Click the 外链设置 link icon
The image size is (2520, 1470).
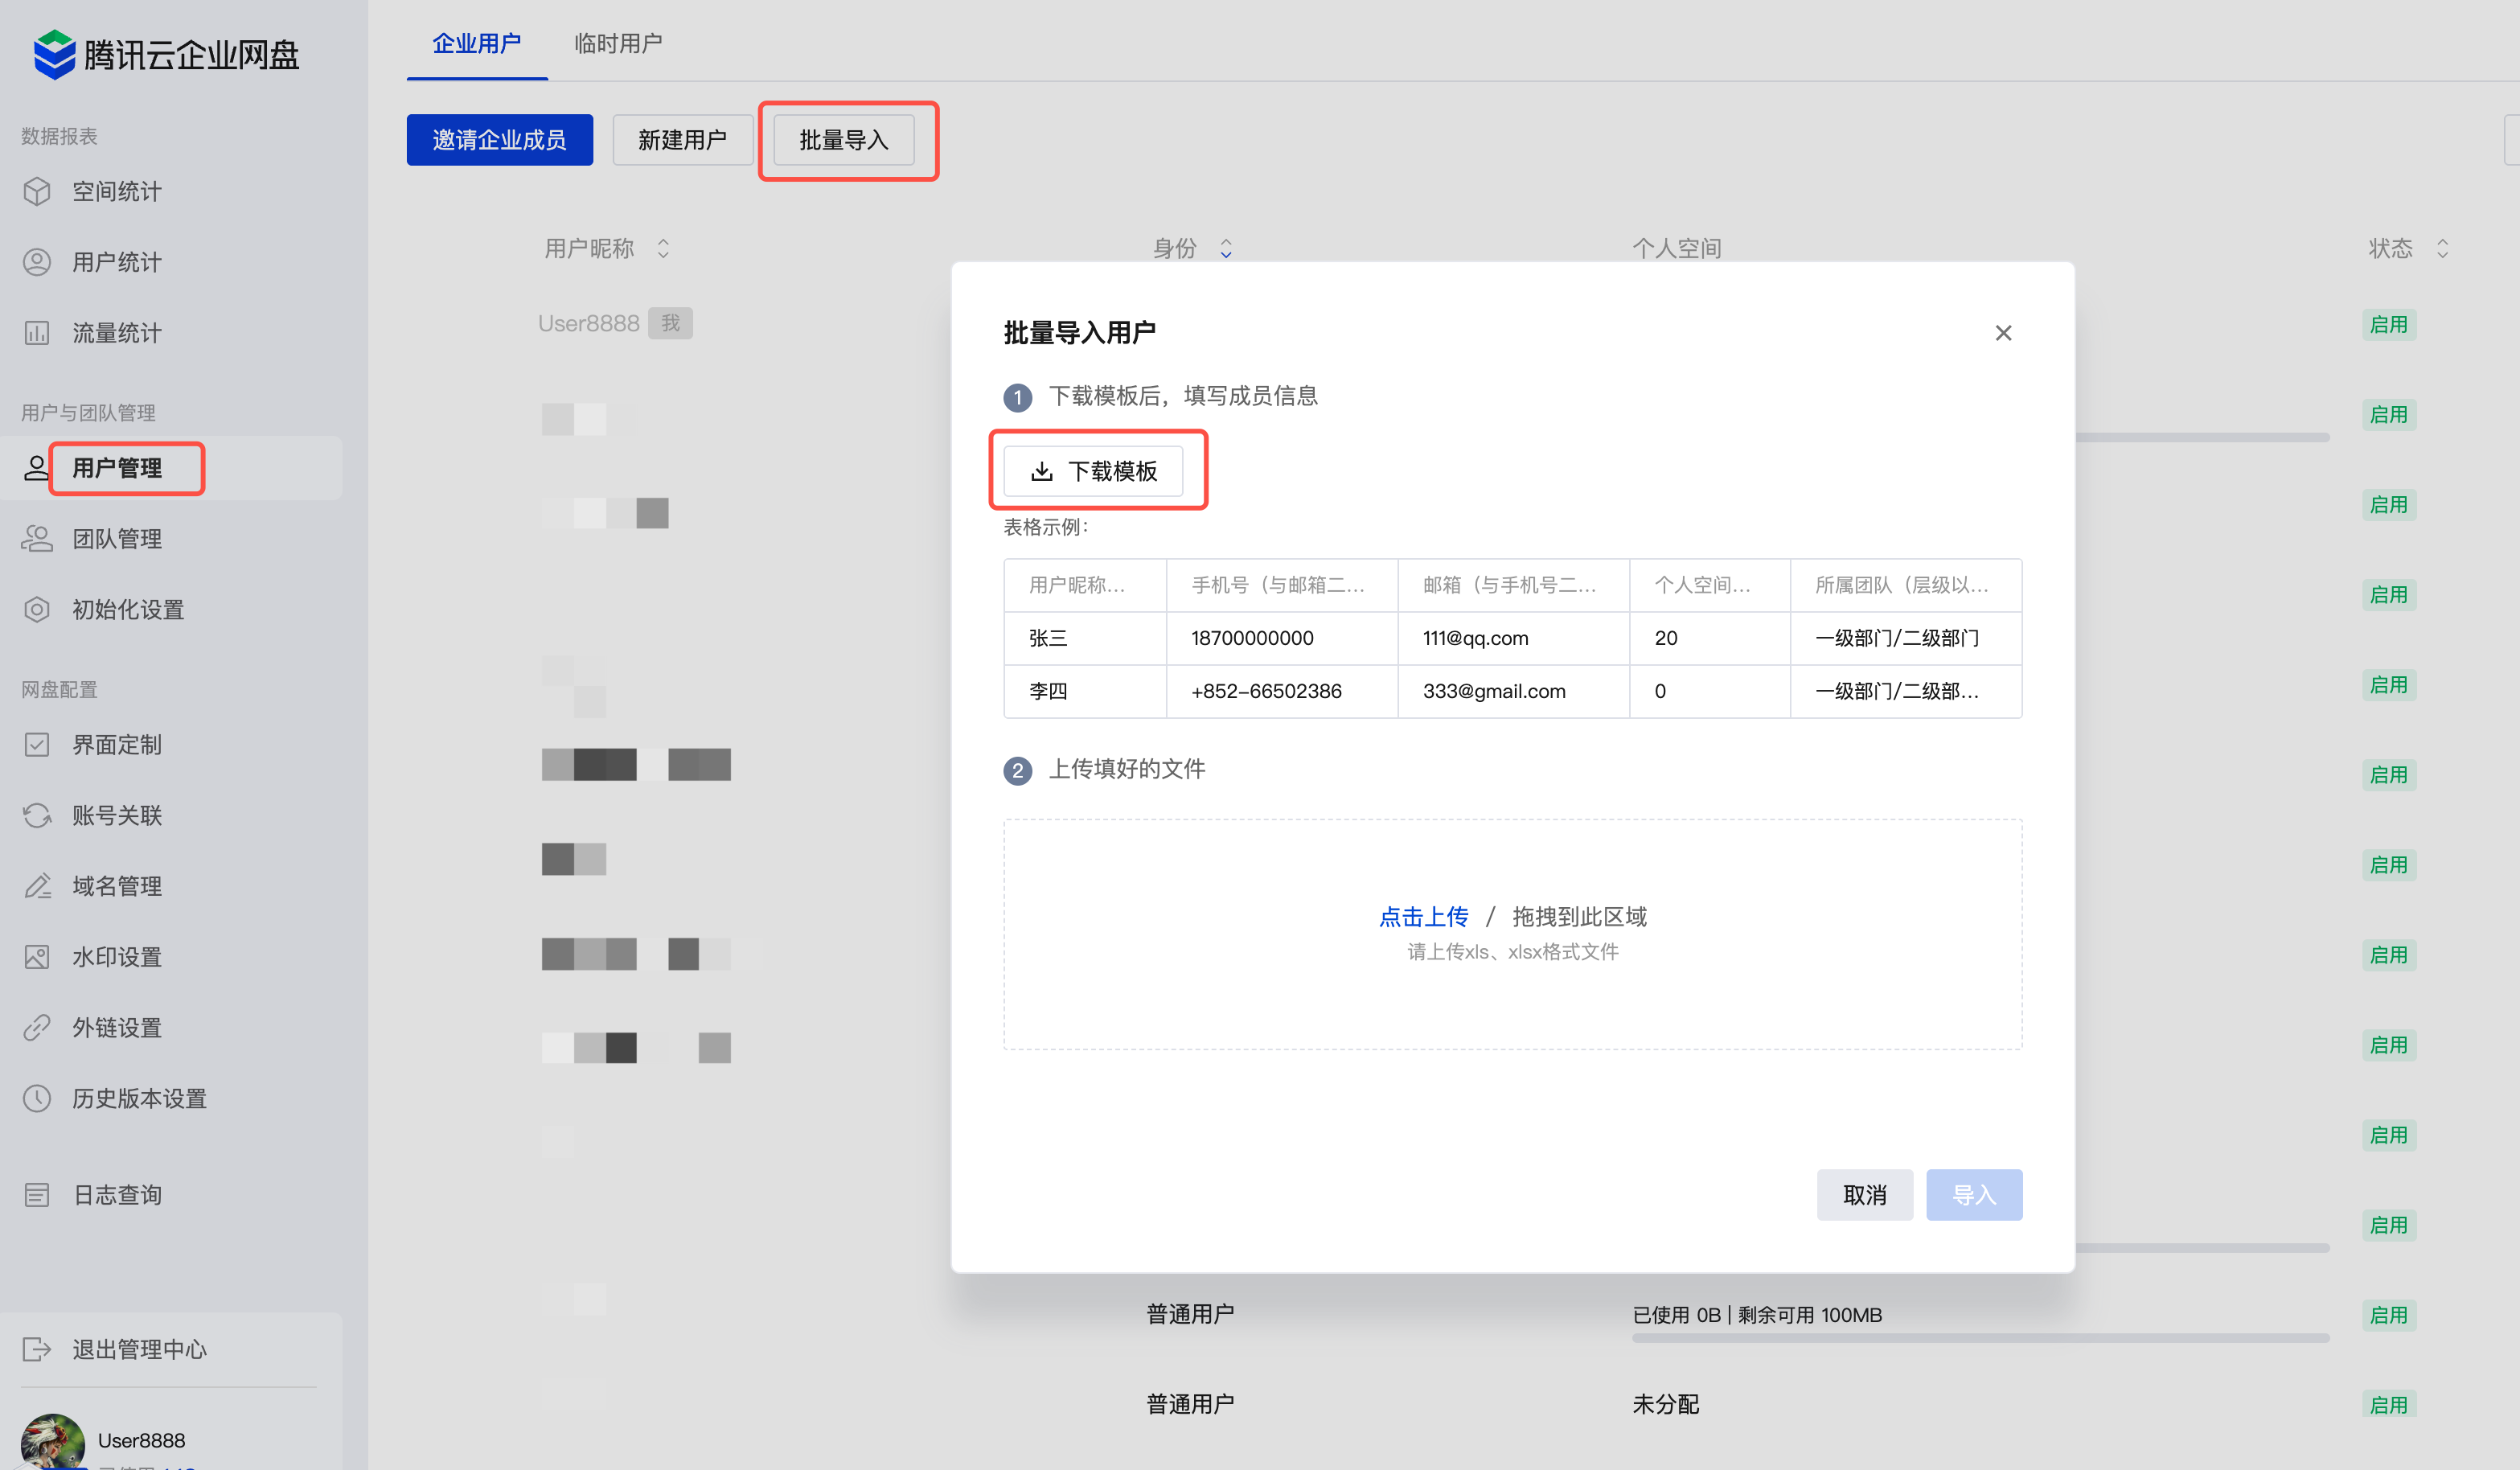(x=37, y=1027)
